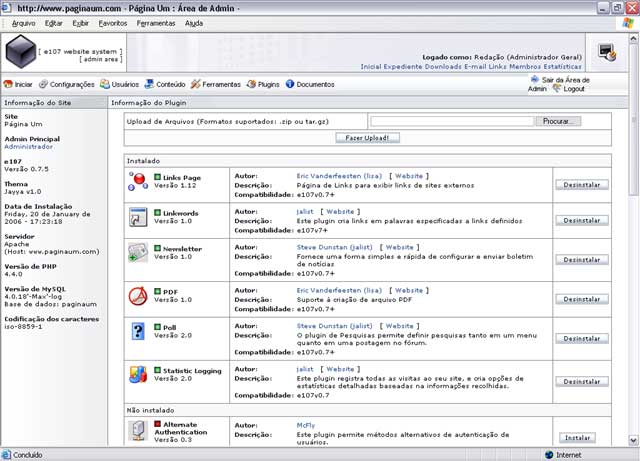This screenshot has height=461, width=640.
Task: Open the Configurações admin menu
Action: (67, 85)
